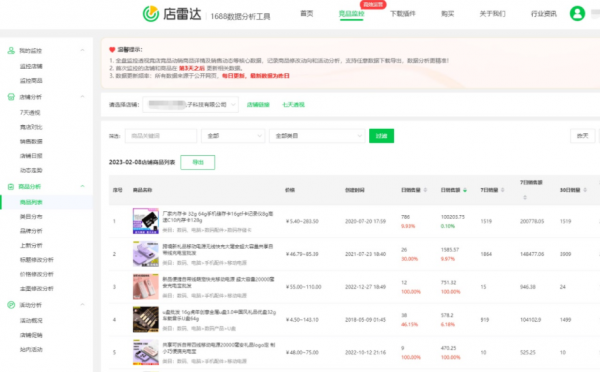Go to 首页 in top navigation
The width and height of the screenshot is (600, 372).
click(307, 14)
